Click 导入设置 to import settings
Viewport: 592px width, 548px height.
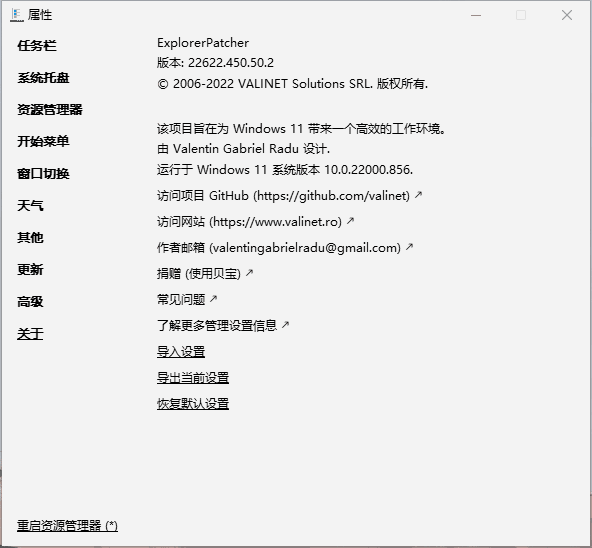click(x=181, y=352)
